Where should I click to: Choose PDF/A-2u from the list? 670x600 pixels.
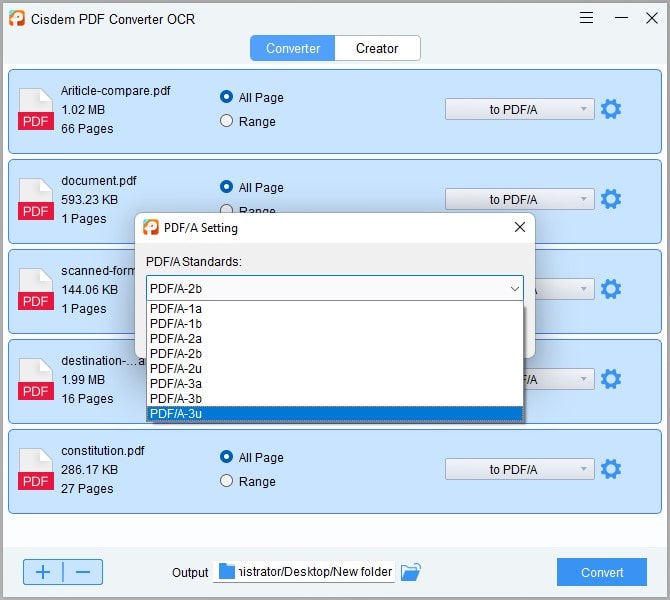335,368
